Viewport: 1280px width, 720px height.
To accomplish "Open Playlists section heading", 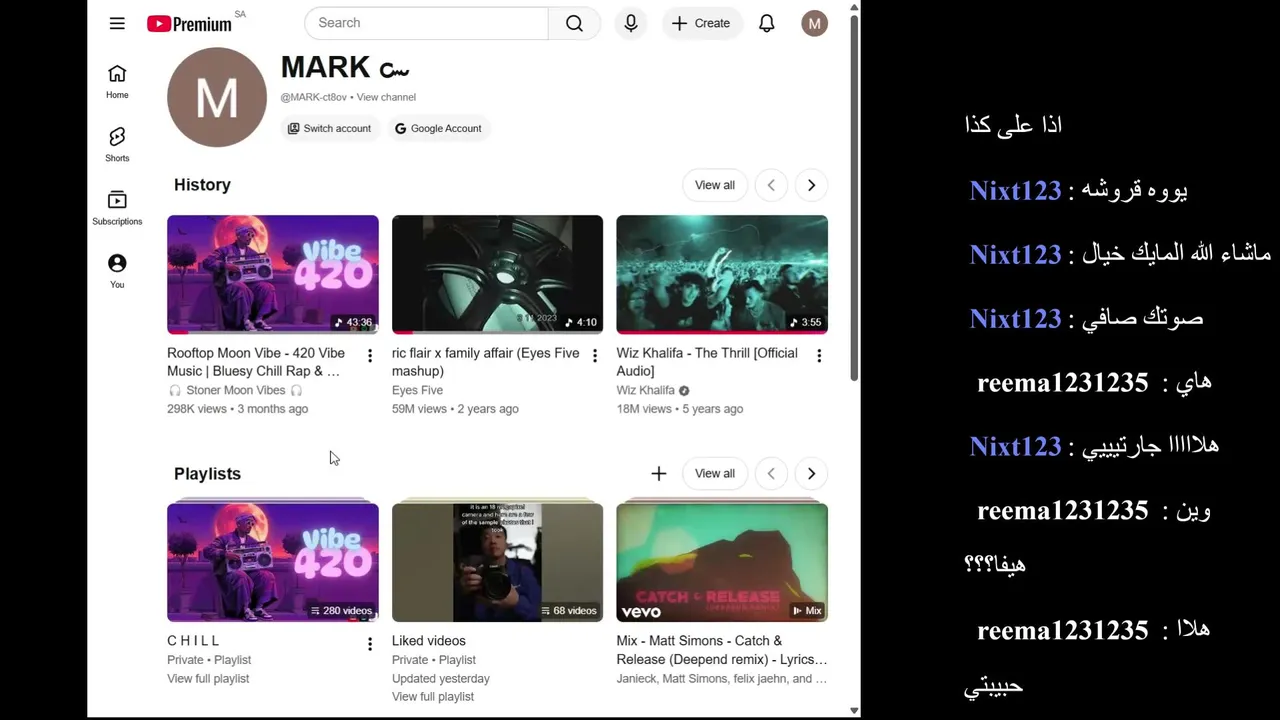I will (x=207, y=474).
